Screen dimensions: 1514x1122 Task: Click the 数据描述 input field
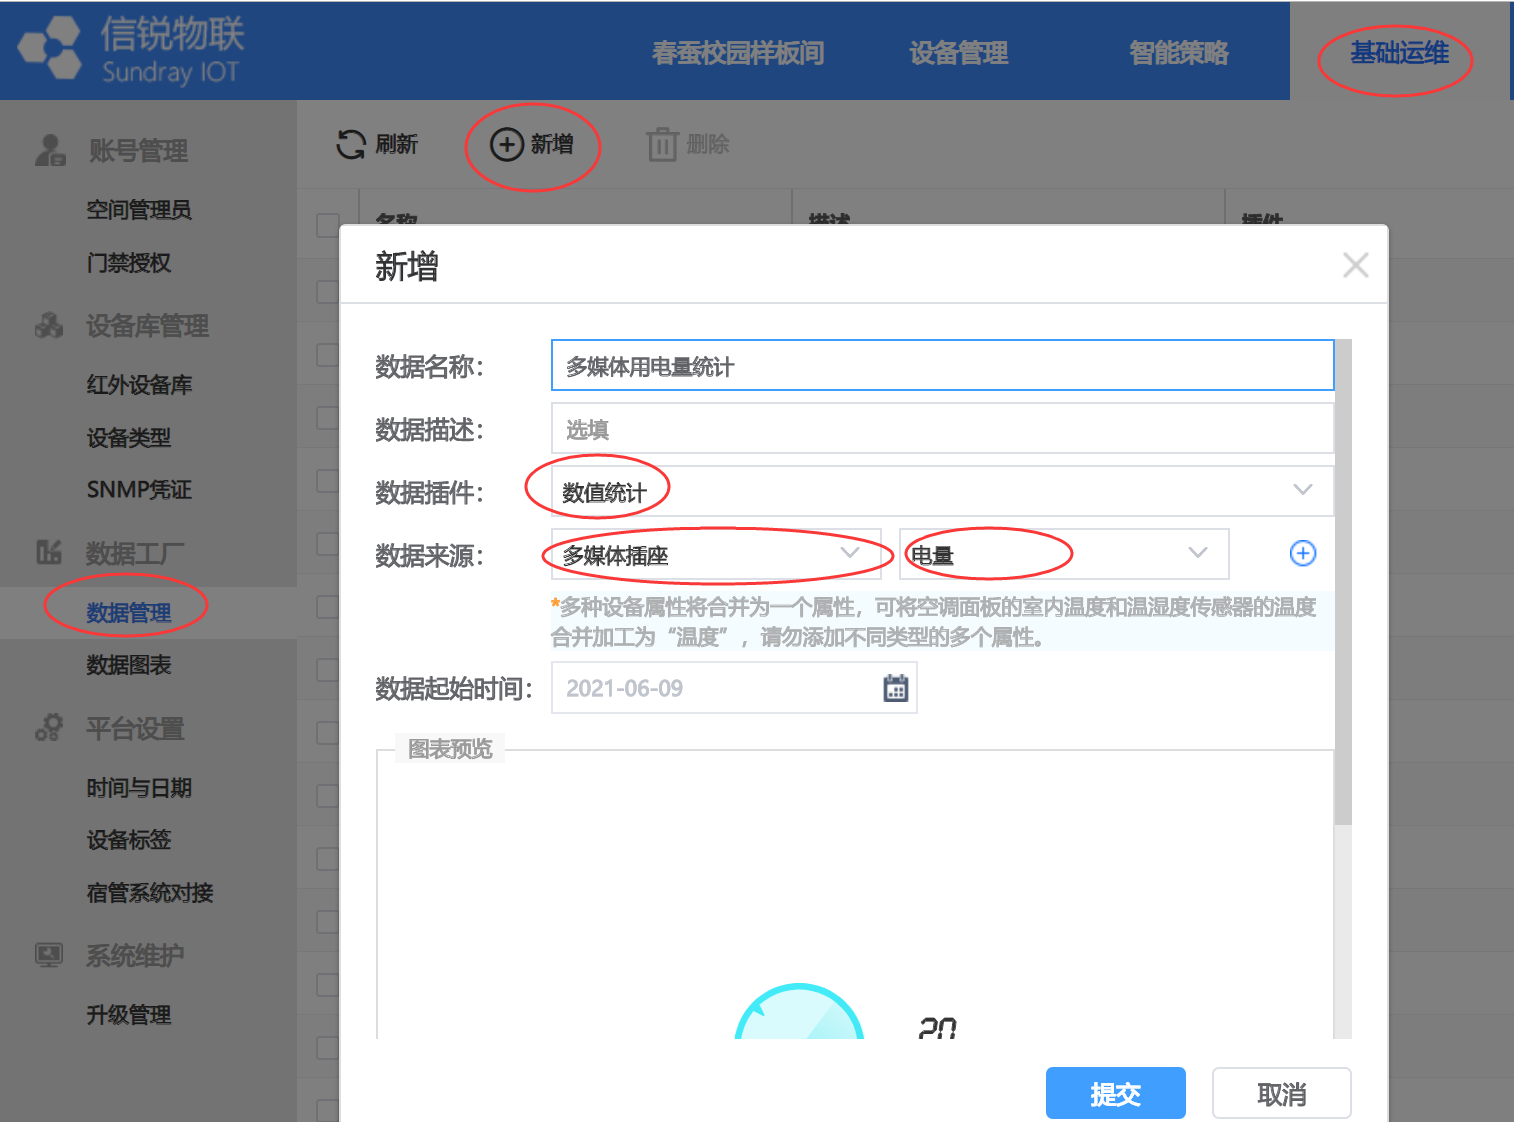coord(941,429)
